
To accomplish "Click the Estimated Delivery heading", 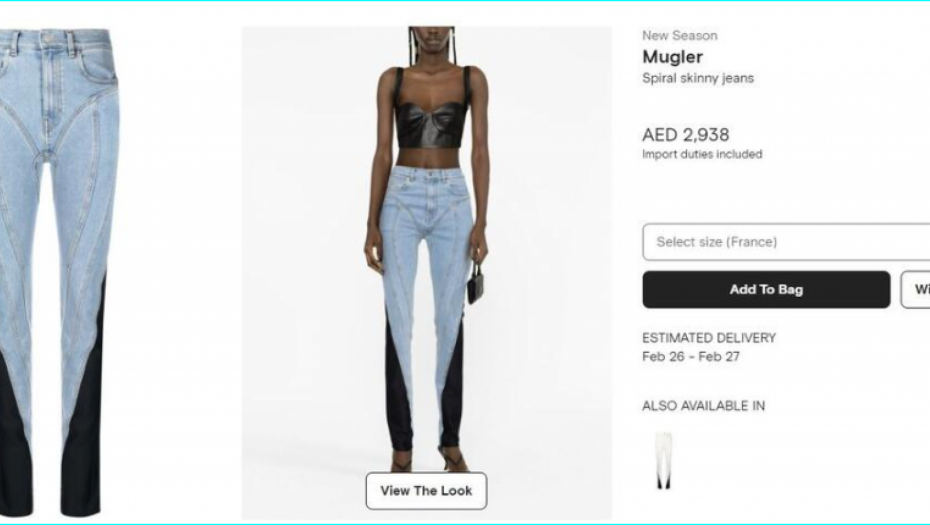I will [709, 338].
